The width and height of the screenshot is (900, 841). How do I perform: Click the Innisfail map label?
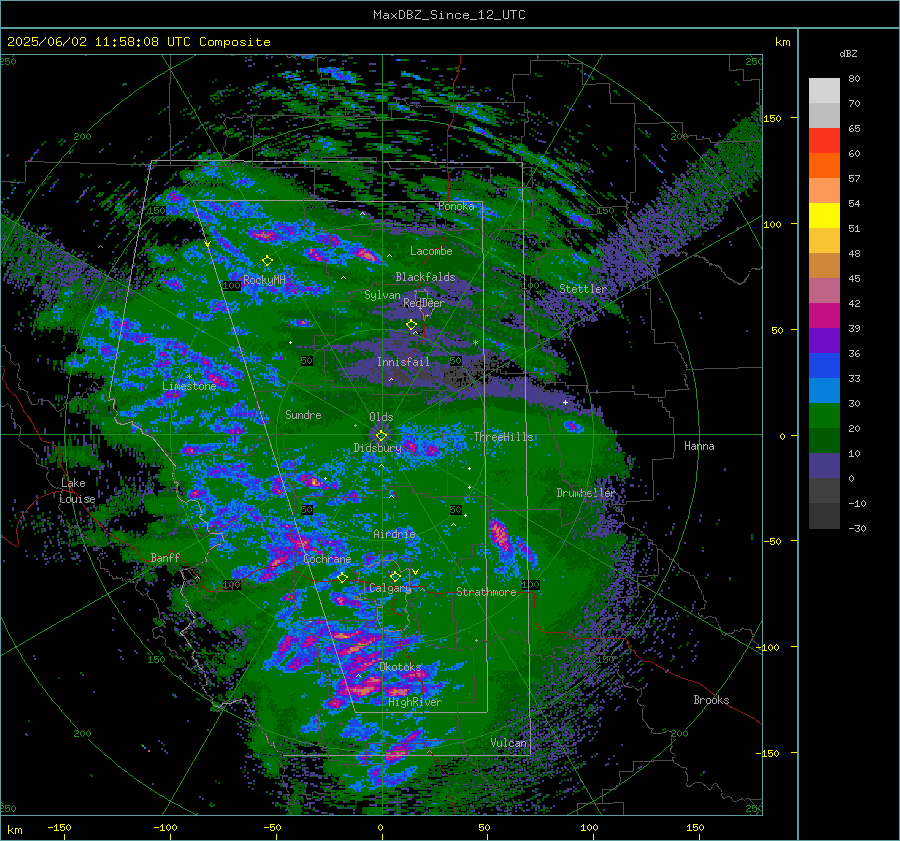[x=403, y=362]
